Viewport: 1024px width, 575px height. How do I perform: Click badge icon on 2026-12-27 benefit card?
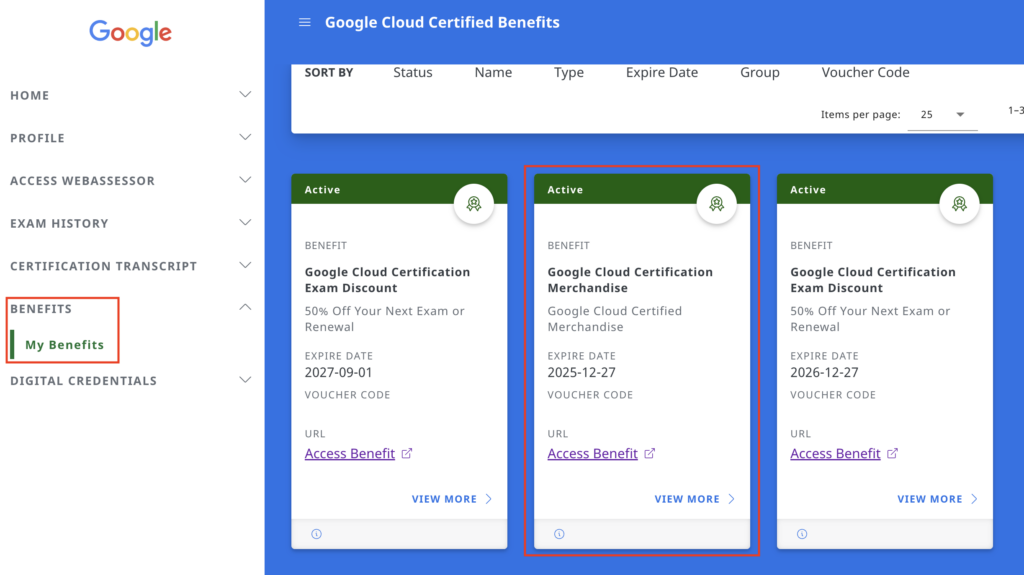959,204
